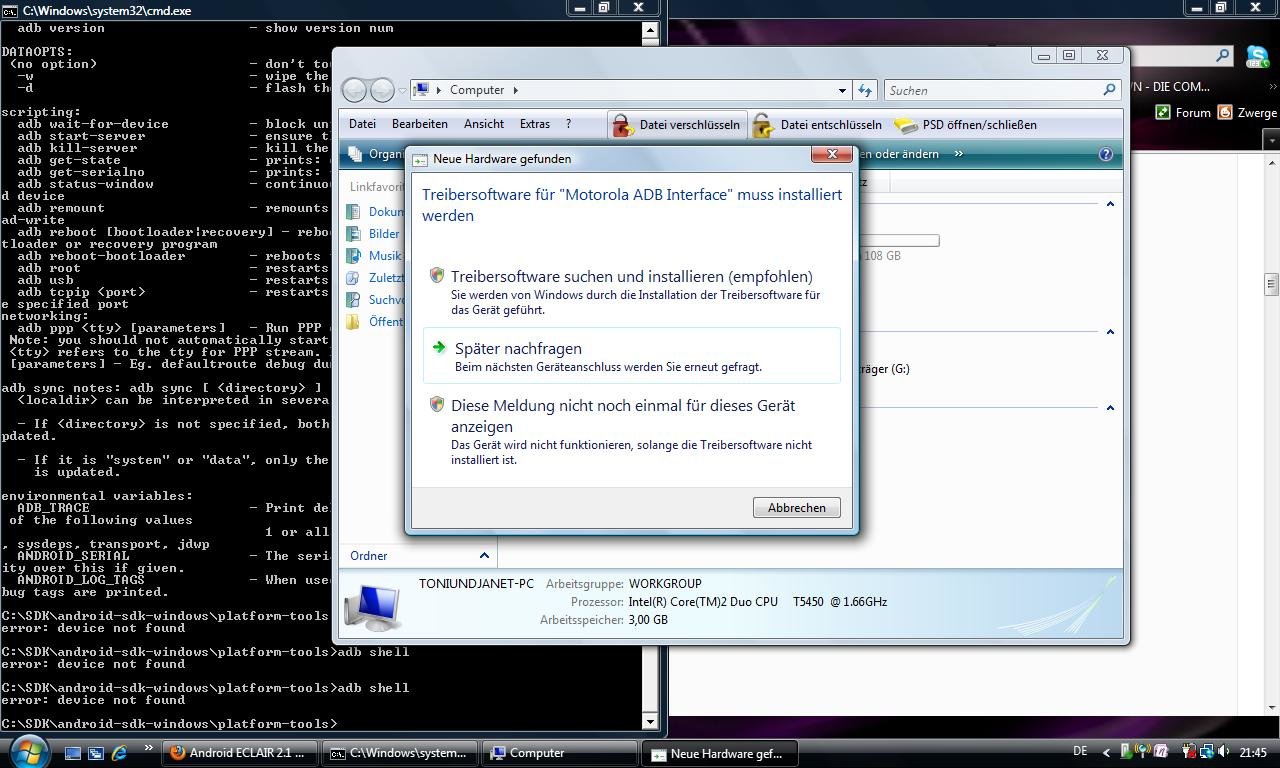Collapse the third group in Computer view
1280x768 pixels.
1109,408
